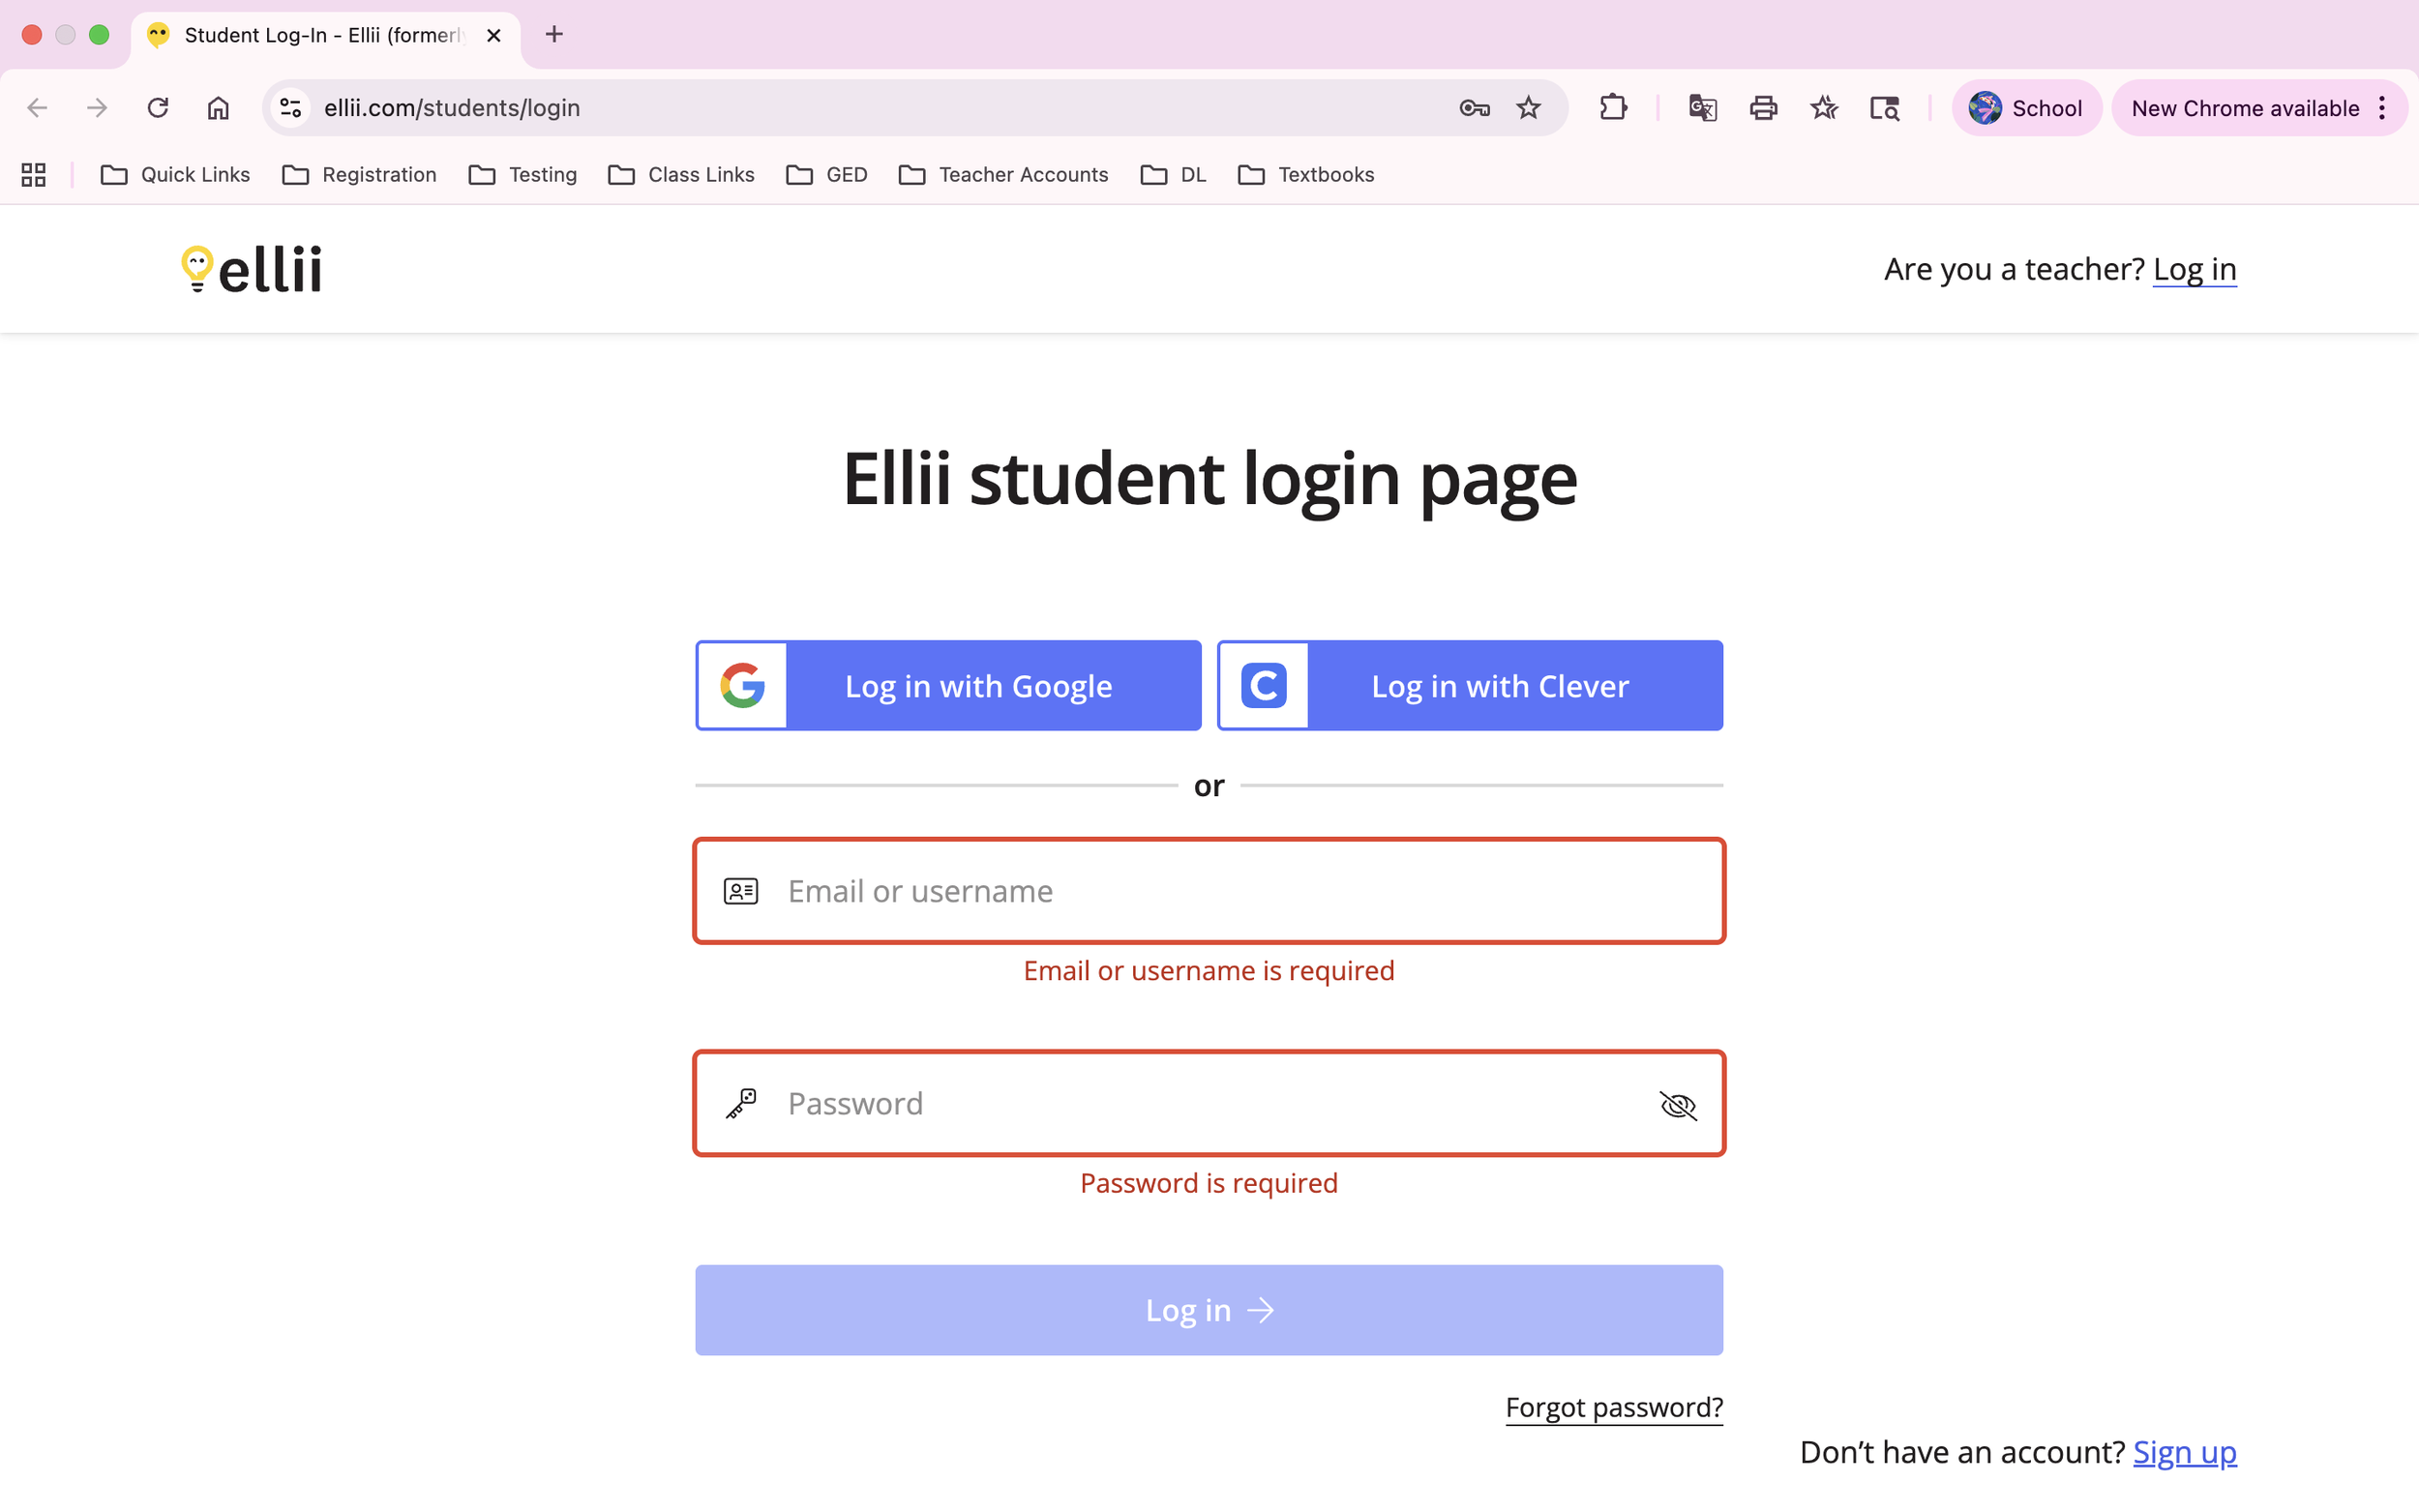This screenshot has width=2419, height=1512.
Task: Go to the browser home page
Action: point(218,108)
